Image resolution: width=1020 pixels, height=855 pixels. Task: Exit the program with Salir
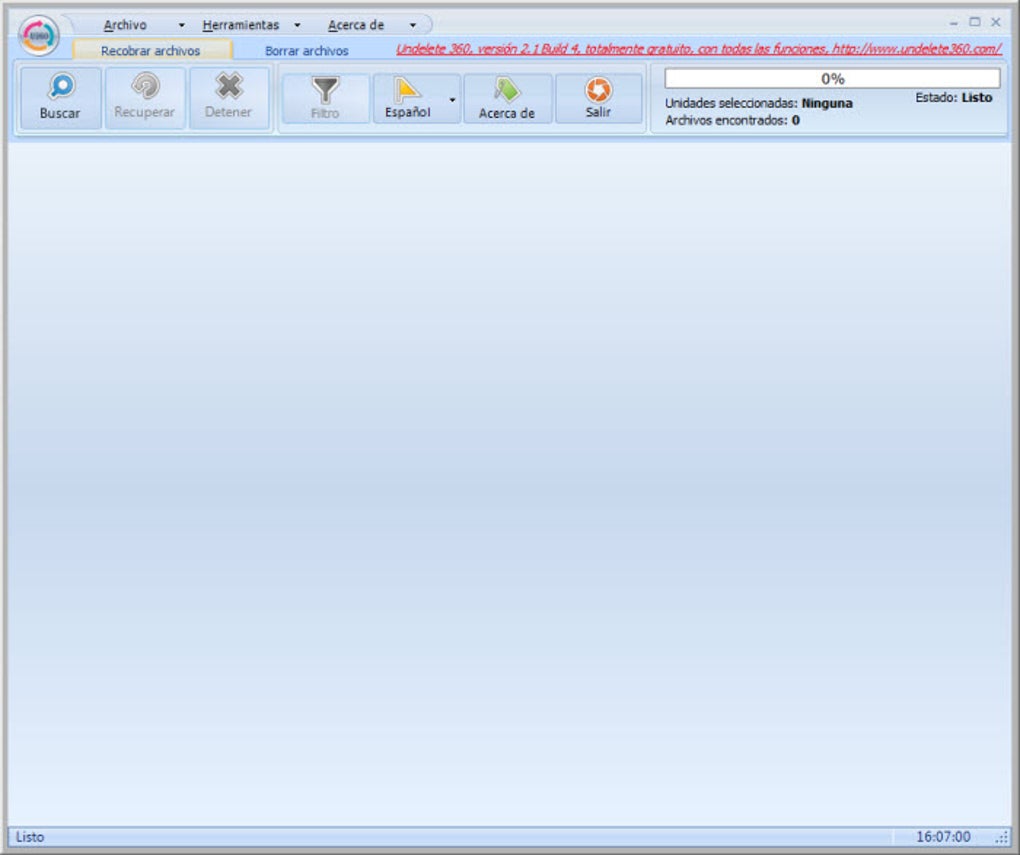pyautogui.click(x=598, y=98)
